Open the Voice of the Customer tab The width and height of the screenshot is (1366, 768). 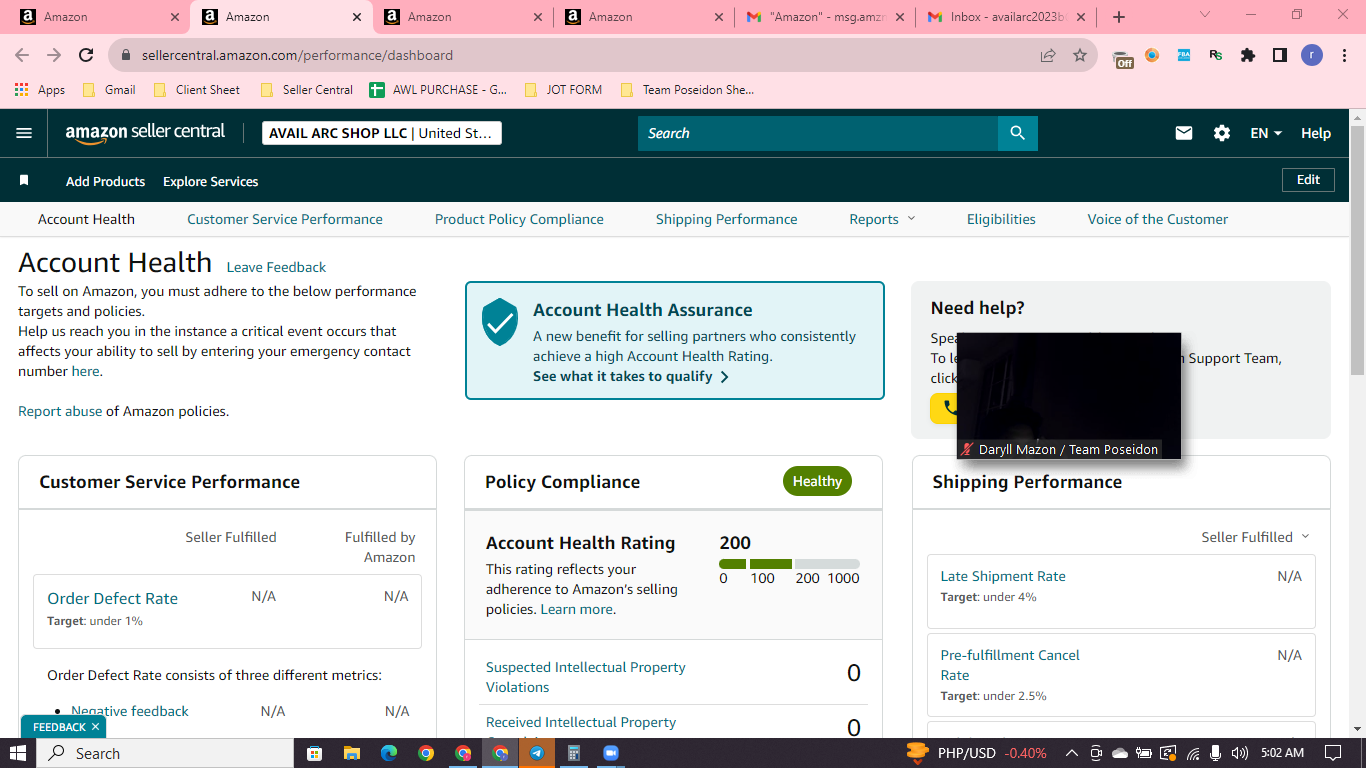click(x=1158, y=219)
